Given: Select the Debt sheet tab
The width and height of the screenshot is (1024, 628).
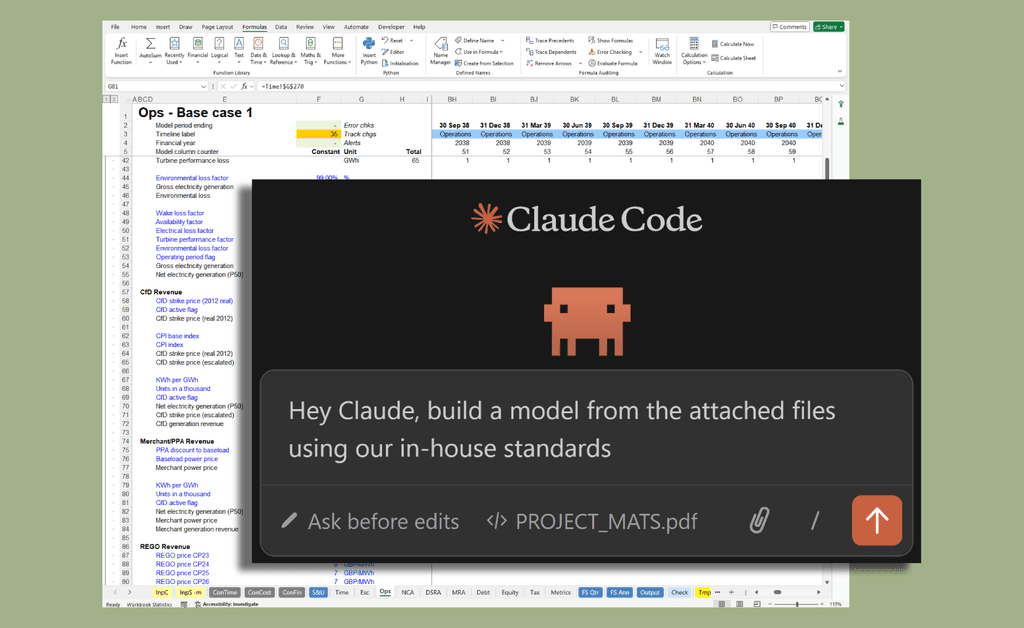Looking at the screenshot, I should pos(483,592).
